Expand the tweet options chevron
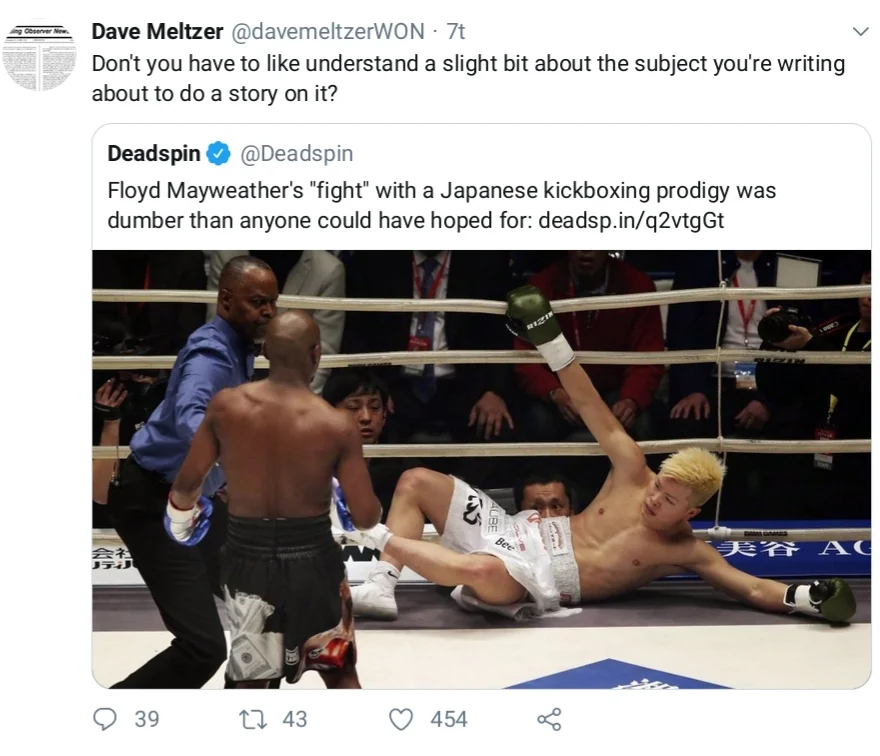The image size is (880, 756). click(x=860, y=31)
